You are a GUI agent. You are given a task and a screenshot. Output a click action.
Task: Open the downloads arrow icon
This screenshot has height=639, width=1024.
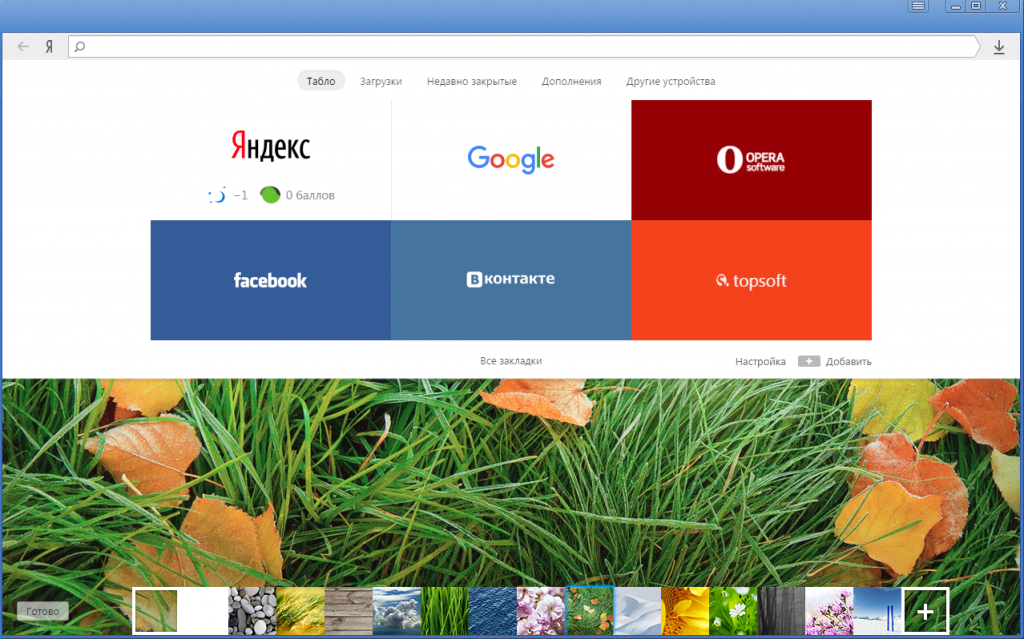pyautogui.click(x=998, y=47)
